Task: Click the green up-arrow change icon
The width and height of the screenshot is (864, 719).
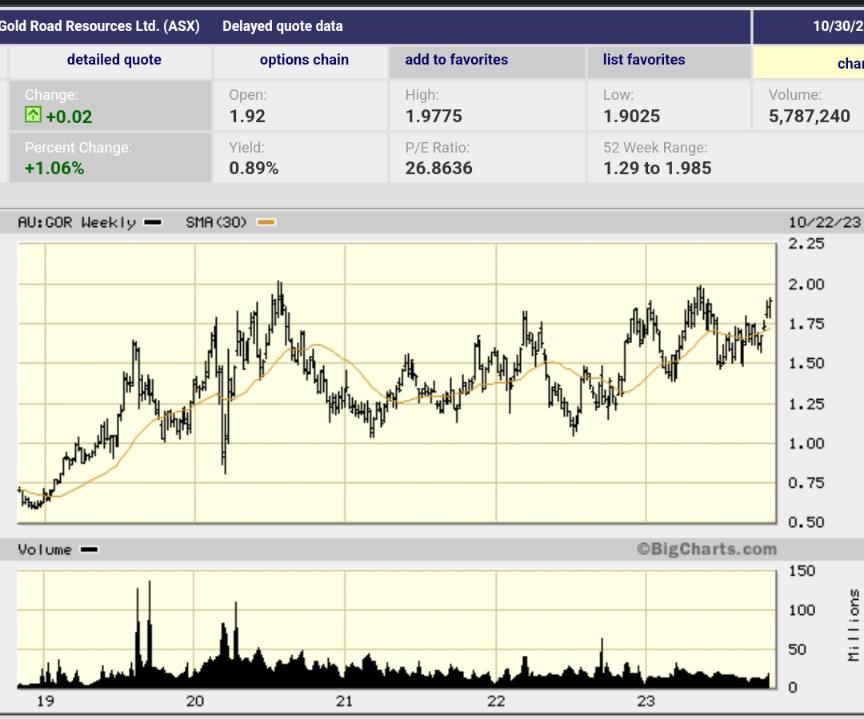Action: (33, 115)
